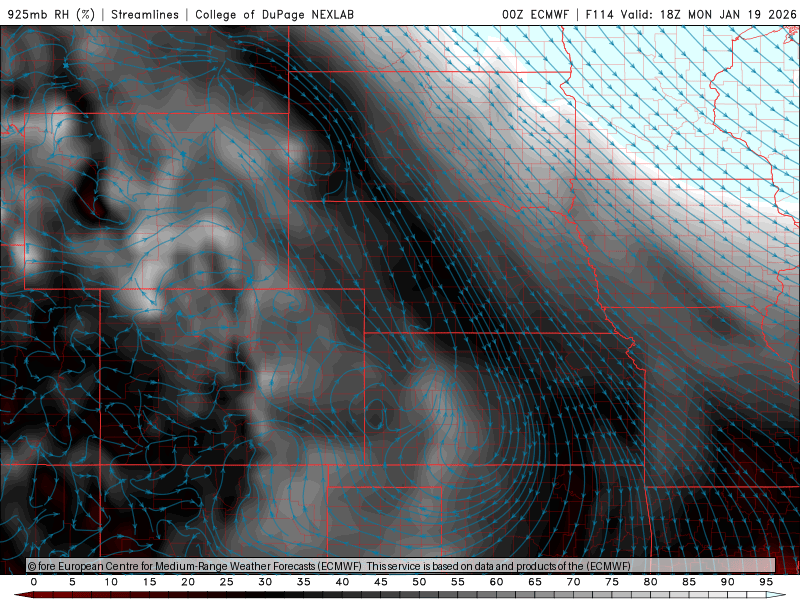
Task: Click the "F114 Valid: 18Z MON JAN 19 2026" label
Action: (691, 14)
